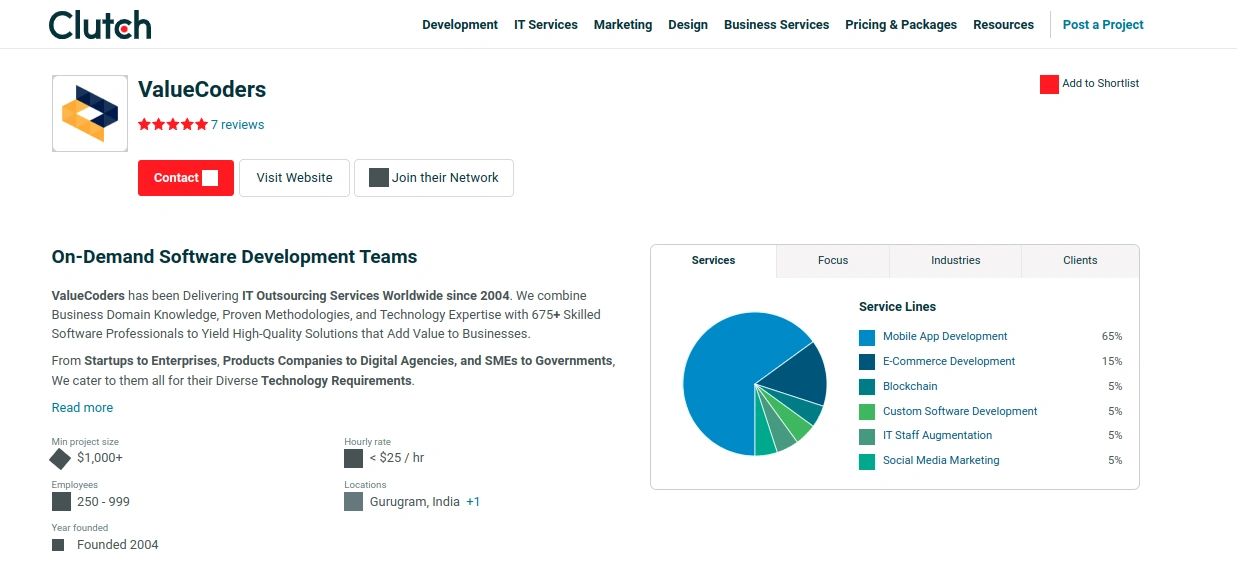Click the ValueCoders company logo
1237x584 pixels.
[x=90, y=113]
